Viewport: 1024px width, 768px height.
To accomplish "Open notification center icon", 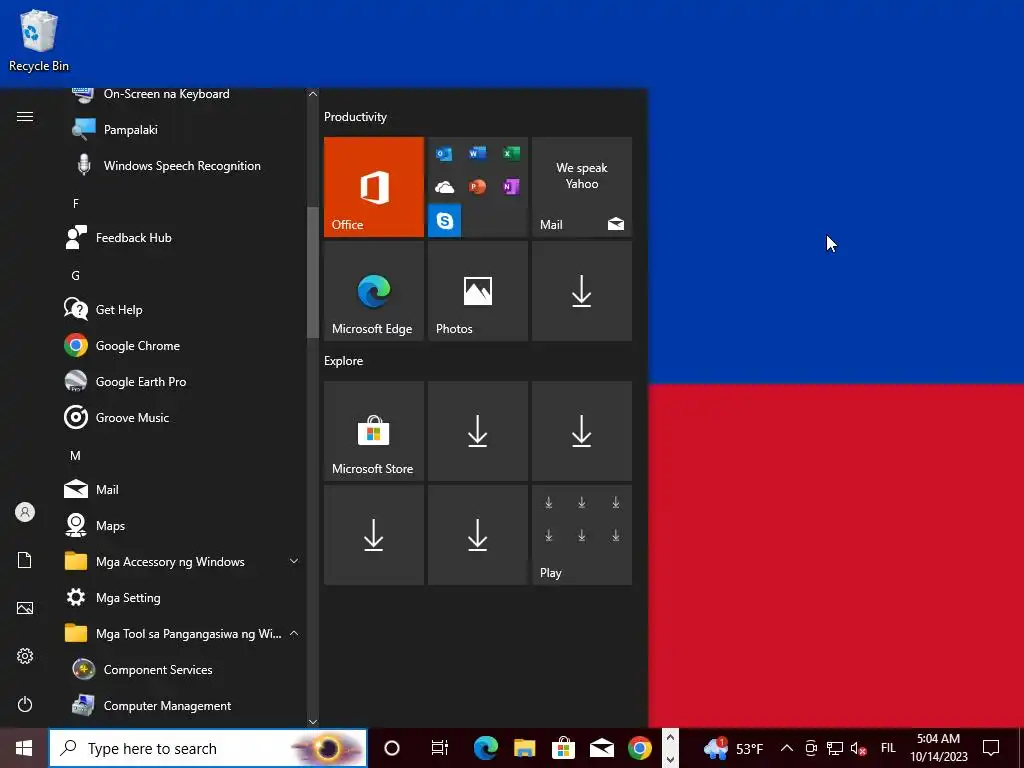I will pyautogui.click(x=991, y=748).
